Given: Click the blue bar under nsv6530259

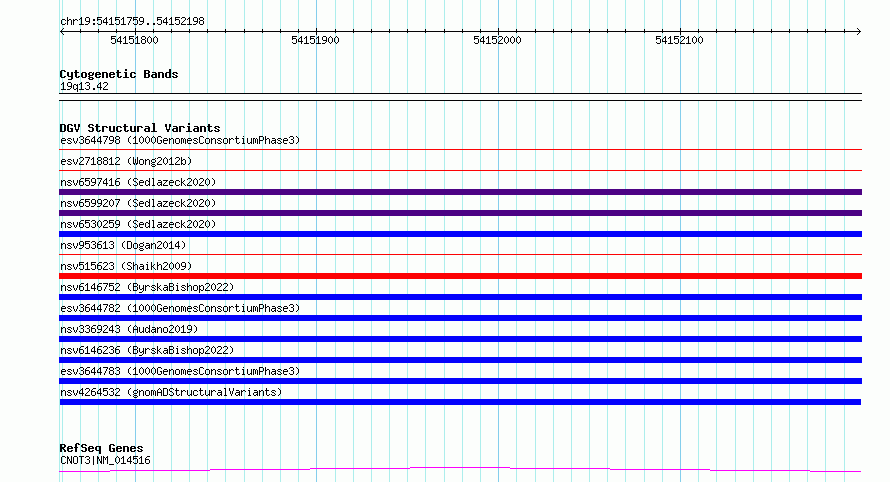Looking at the screenshot, I should click(x=460, y=234).
